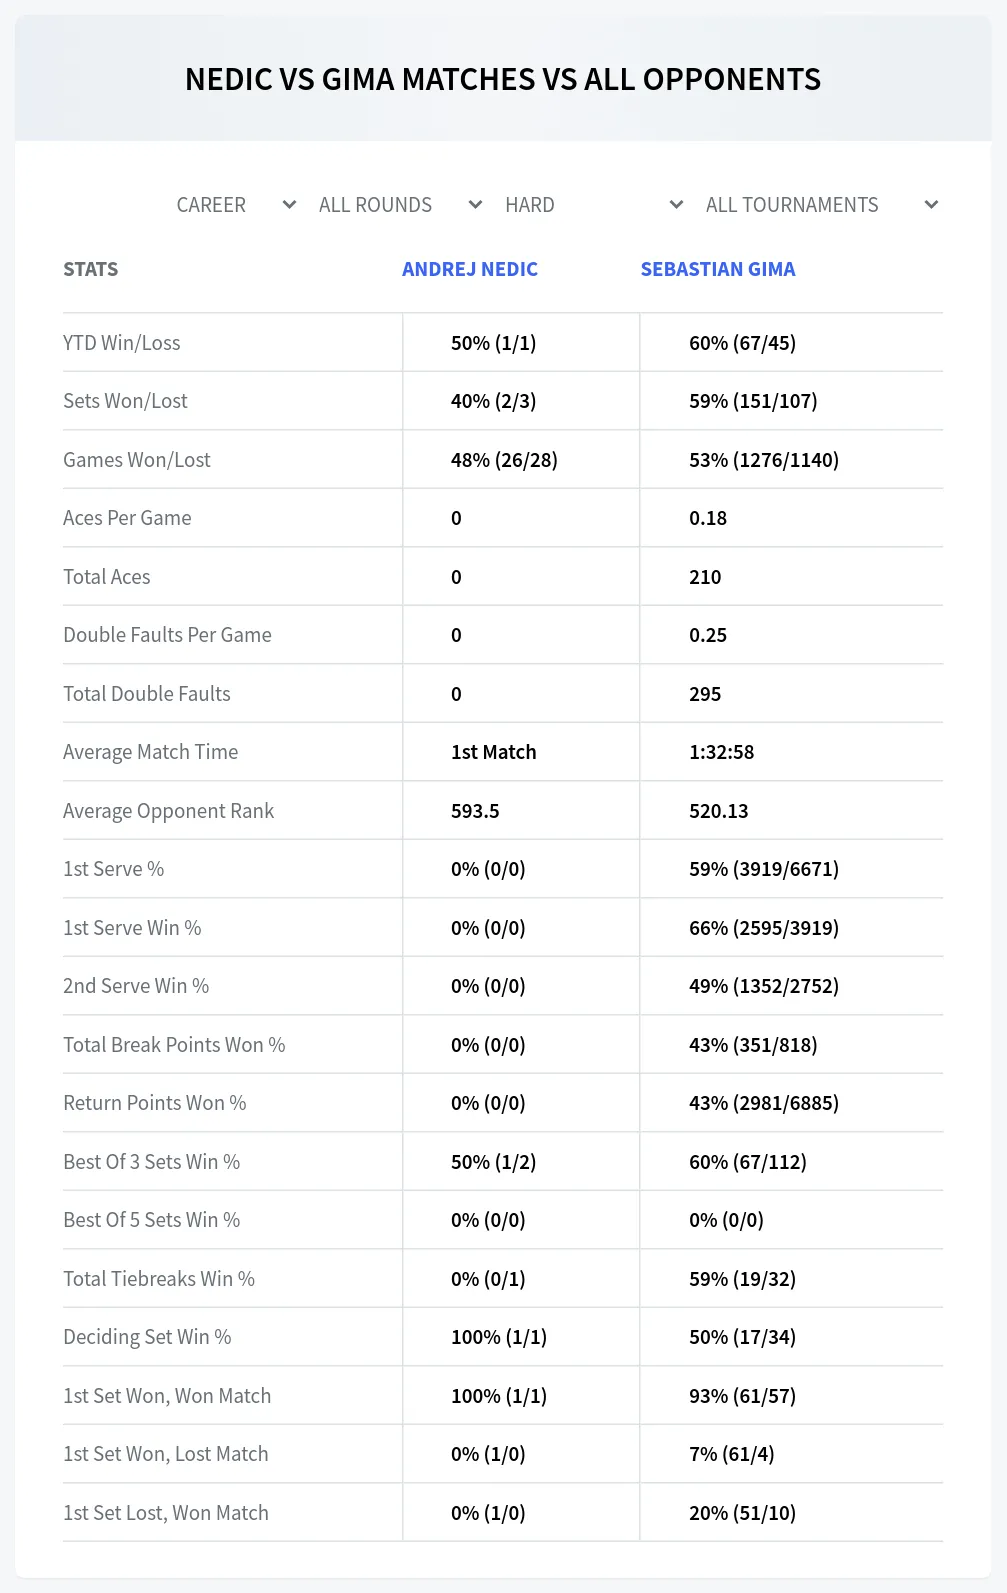Click the chevron next to CAREER
The height and width of the screenshot is (1593, 1007).
coord(289,205)
